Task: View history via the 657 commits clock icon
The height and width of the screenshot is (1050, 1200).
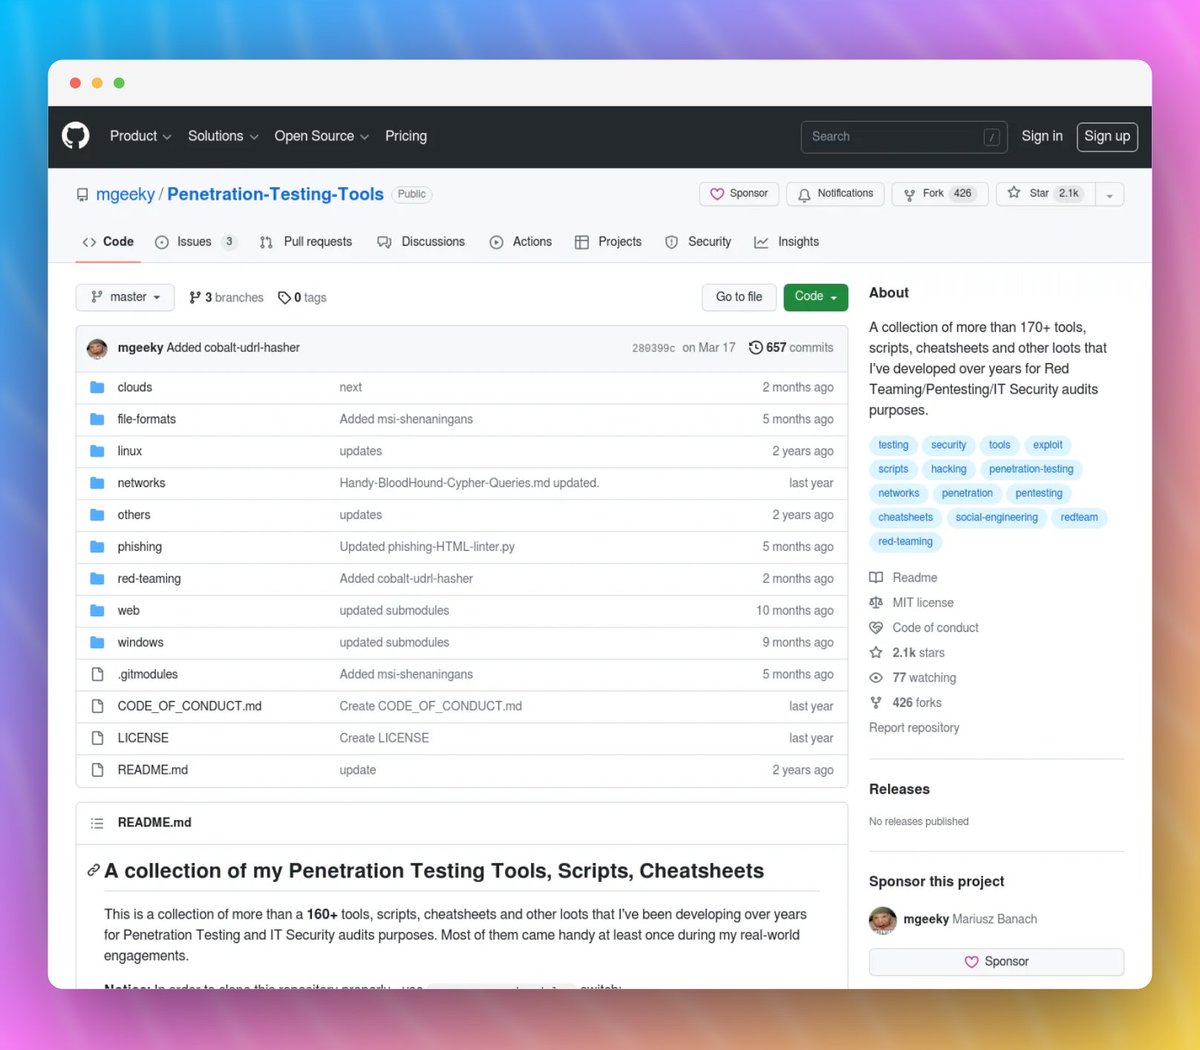Action: tap(756, 347)
